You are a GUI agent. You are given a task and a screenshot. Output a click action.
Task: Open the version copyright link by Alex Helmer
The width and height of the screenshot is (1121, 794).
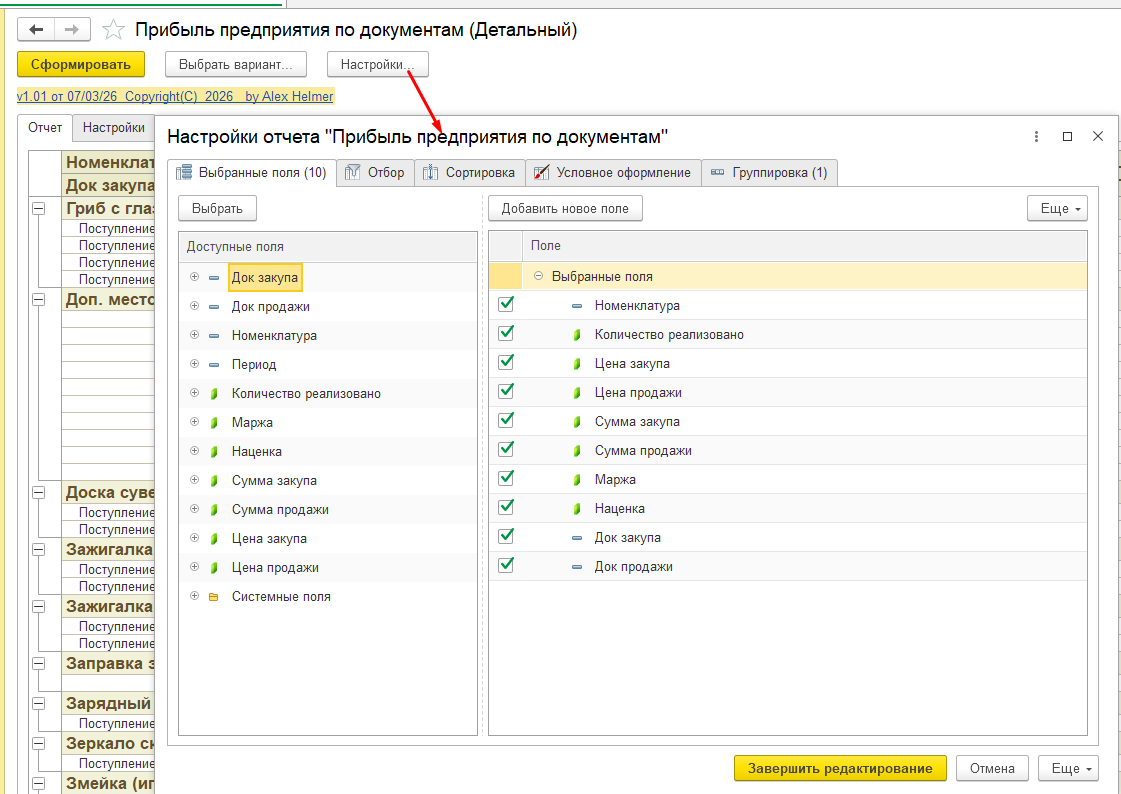175,97
